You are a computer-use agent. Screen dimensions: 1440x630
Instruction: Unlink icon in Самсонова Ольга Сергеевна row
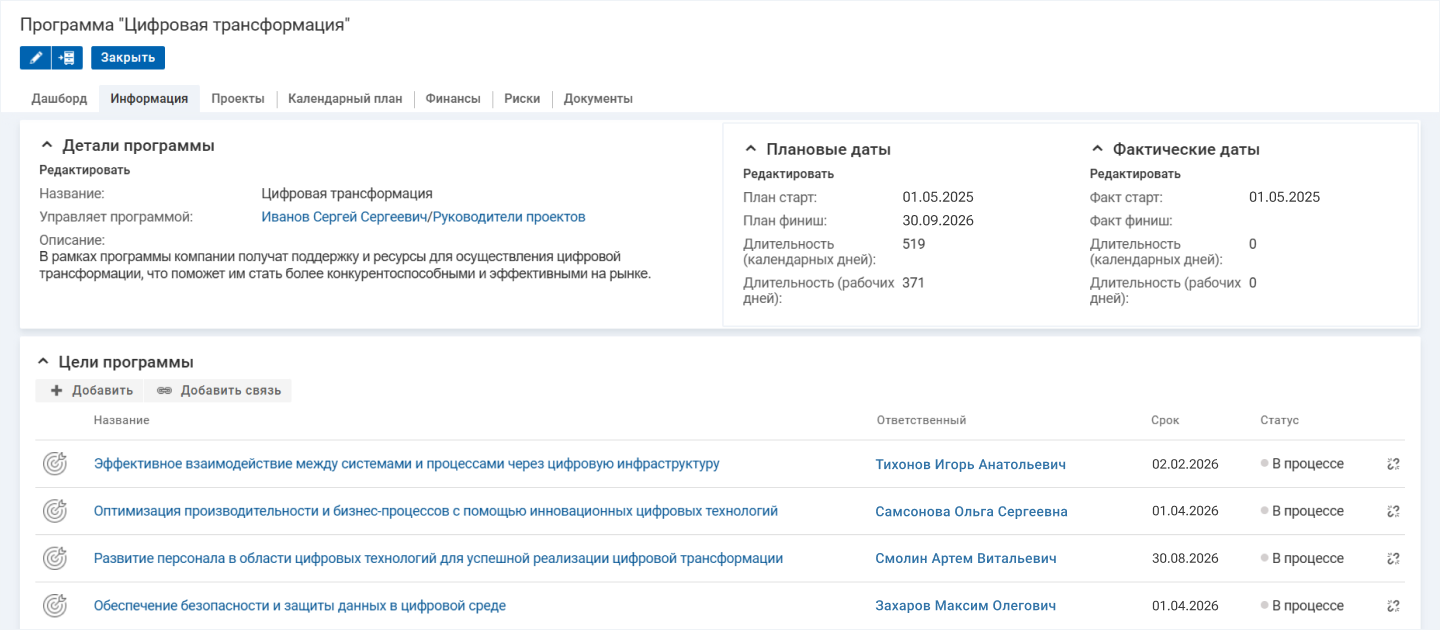point(1393,511)
